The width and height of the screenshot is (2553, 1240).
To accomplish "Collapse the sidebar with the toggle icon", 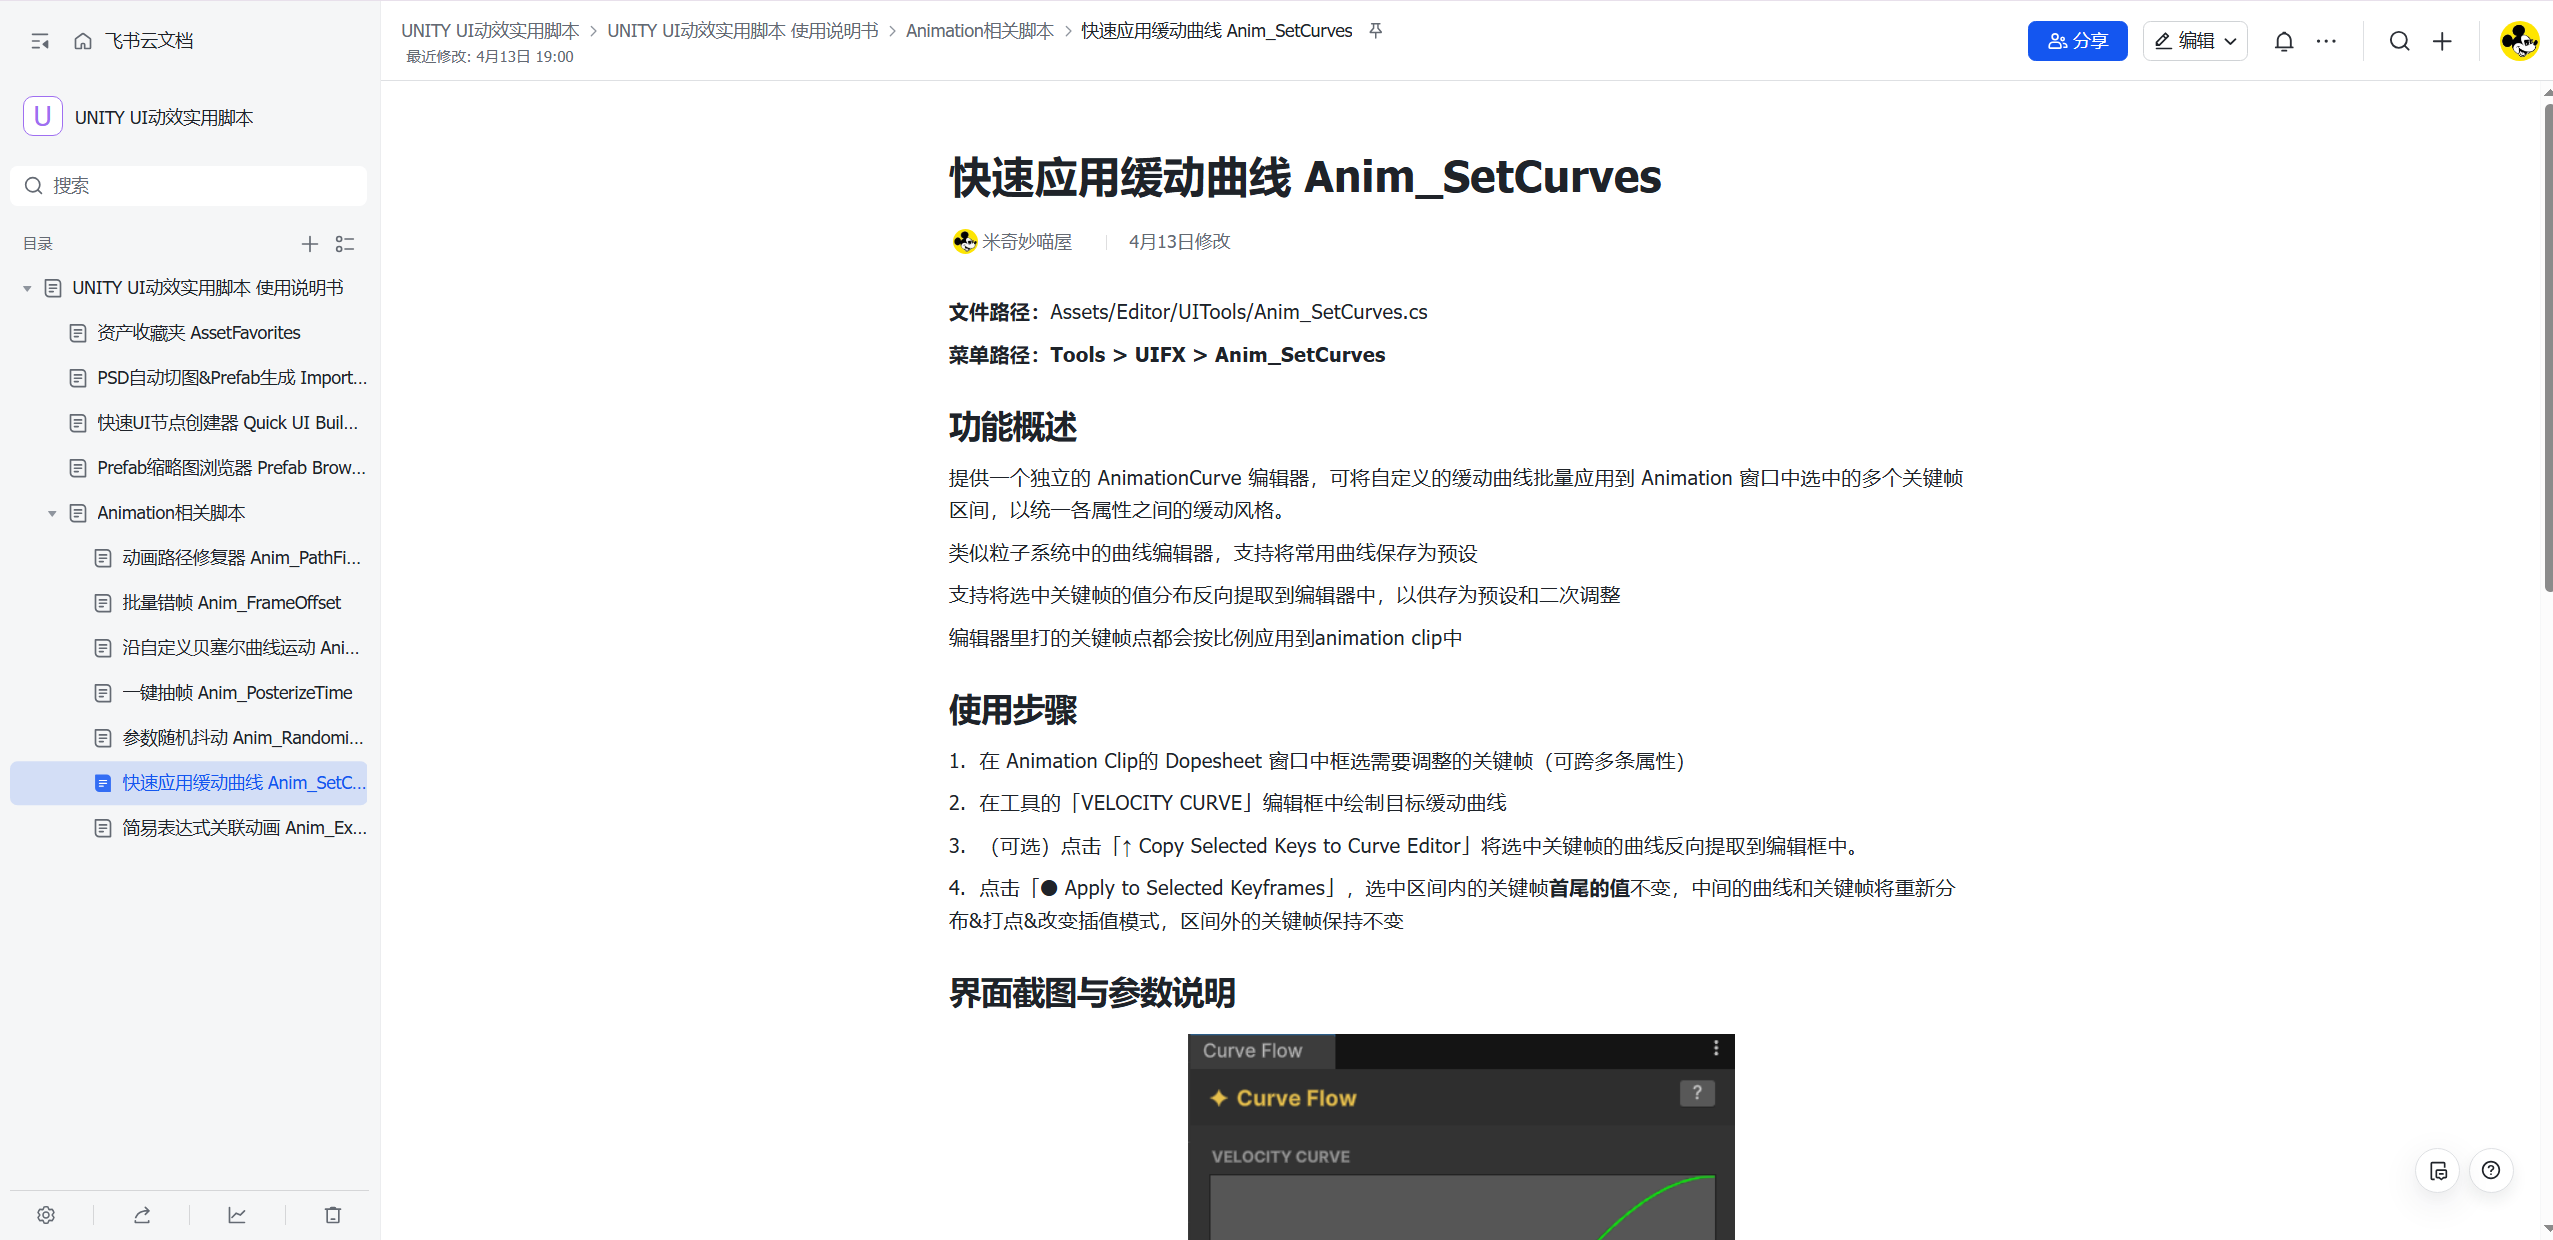I will [x=40, y=41].
